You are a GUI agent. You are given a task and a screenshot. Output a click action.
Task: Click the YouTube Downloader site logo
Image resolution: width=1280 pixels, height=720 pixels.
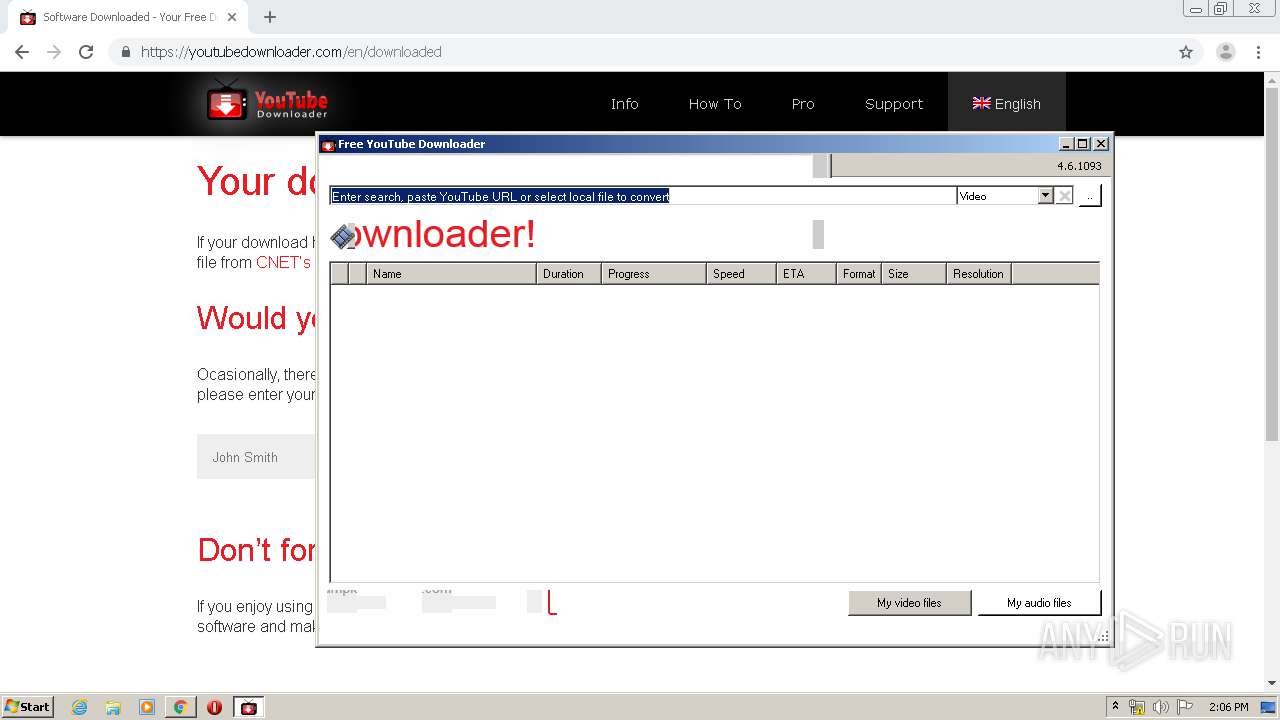(x=267, y=103)
